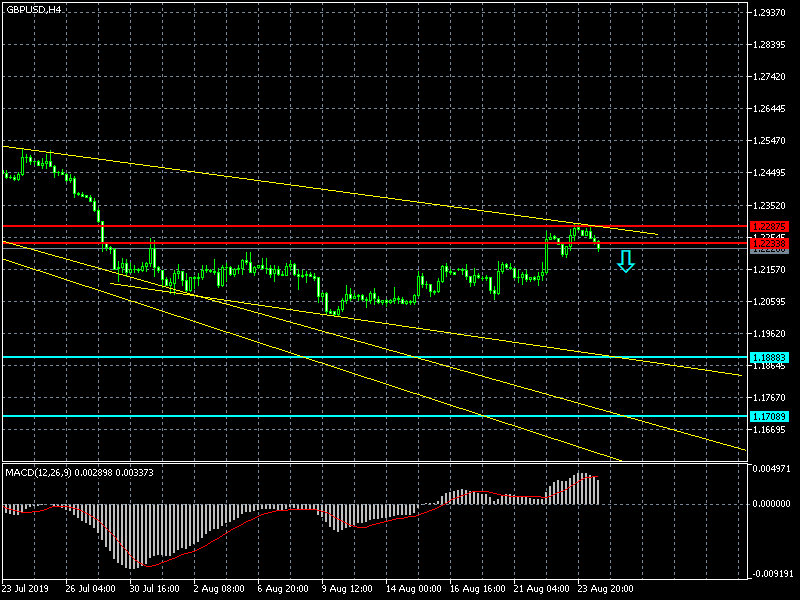Click the 1.29370 price axis label
800x600 pixels.
pyautogui.click(x=769, y=13)
